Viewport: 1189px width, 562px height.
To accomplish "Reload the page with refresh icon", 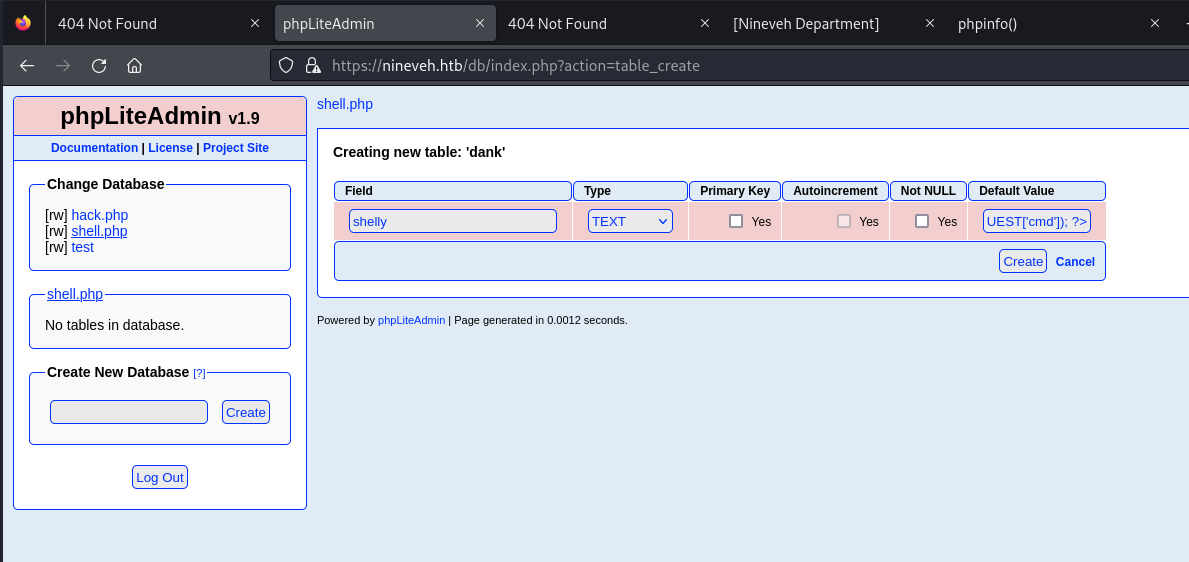I will click(99, 66).
